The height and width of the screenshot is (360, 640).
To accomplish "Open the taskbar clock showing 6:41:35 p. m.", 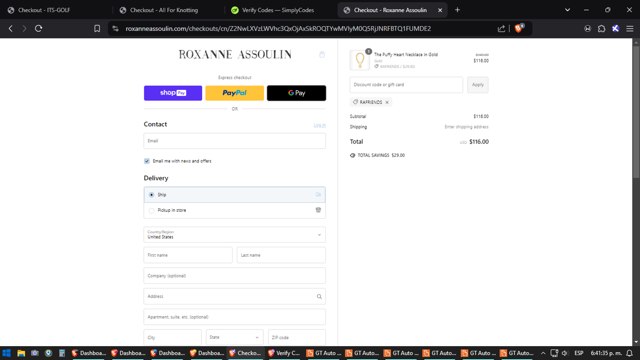I will (x=606, y=353).
